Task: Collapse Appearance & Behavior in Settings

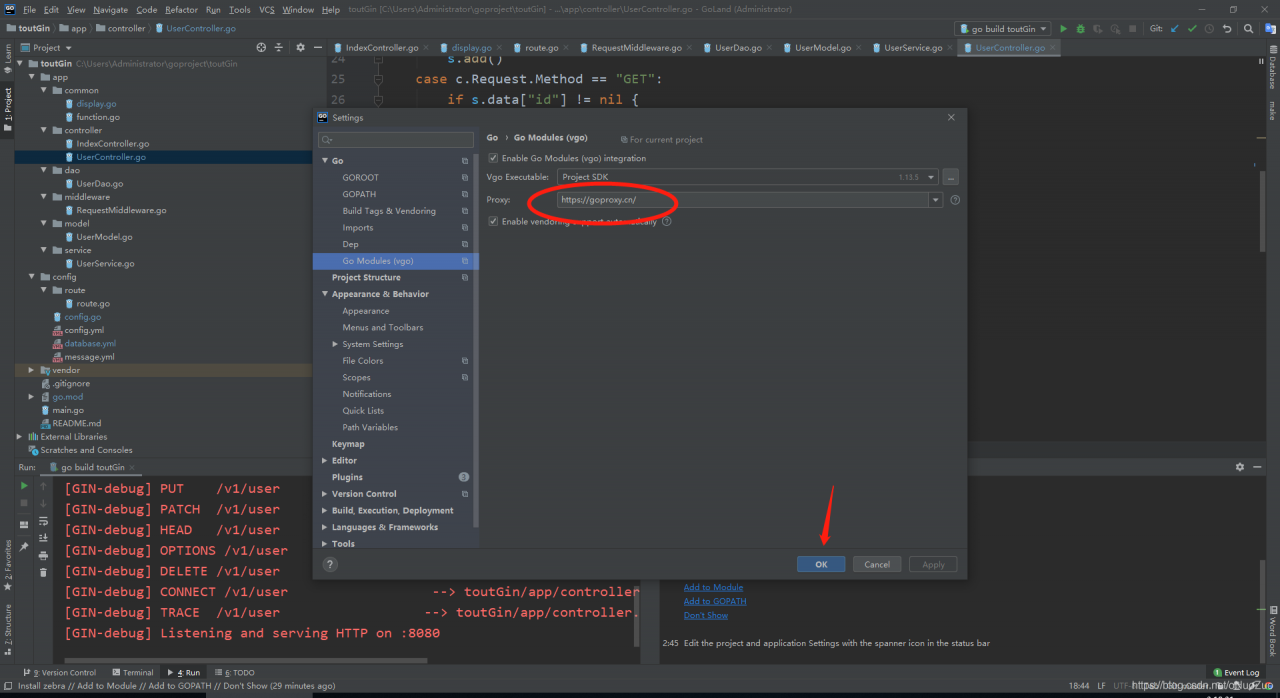Action: [325, 294]
